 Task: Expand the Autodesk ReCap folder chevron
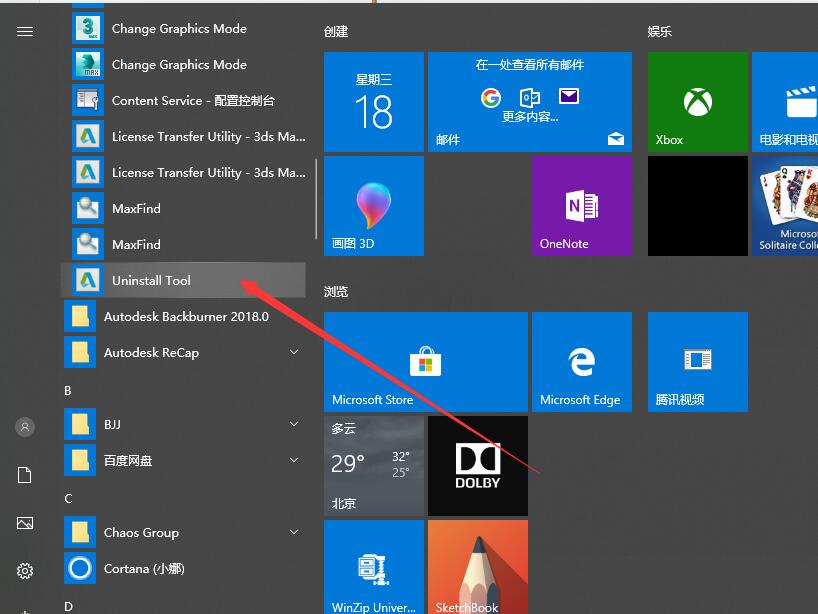click(x=294, y=352)
